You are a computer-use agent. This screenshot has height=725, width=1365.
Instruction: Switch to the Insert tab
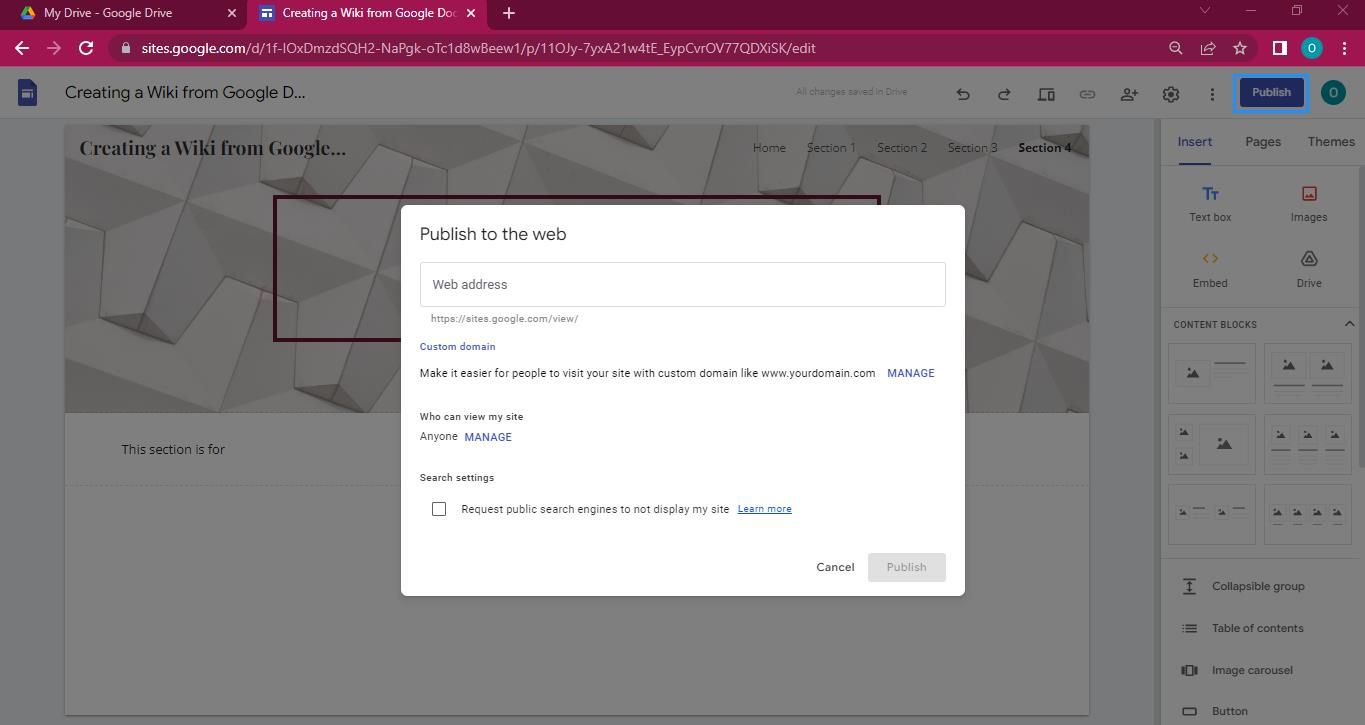point(1194,142)
